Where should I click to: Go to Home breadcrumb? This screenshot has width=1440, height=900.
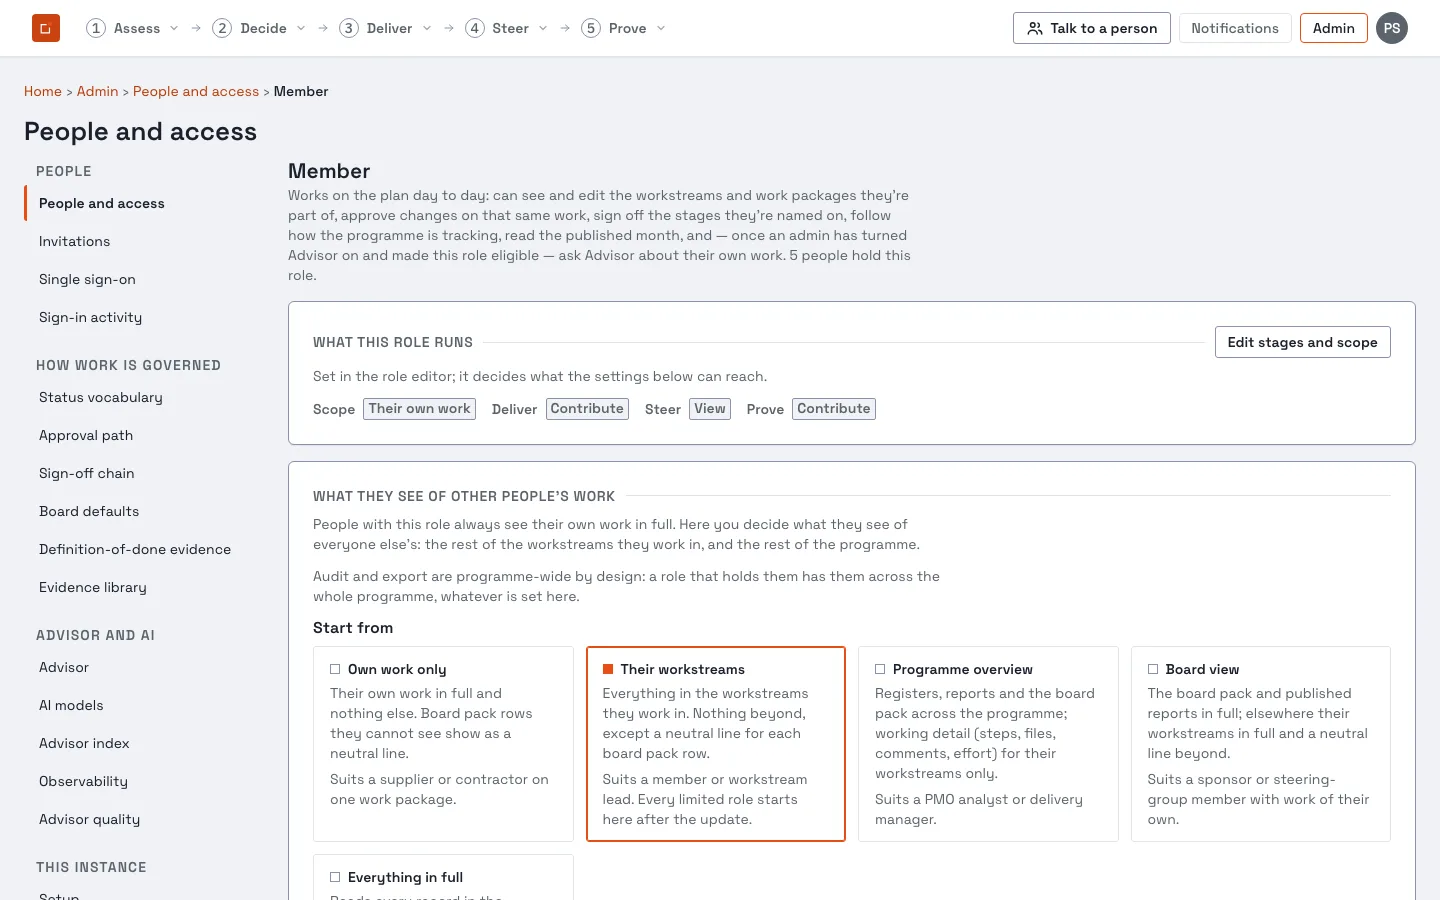[x=43, y=91]
